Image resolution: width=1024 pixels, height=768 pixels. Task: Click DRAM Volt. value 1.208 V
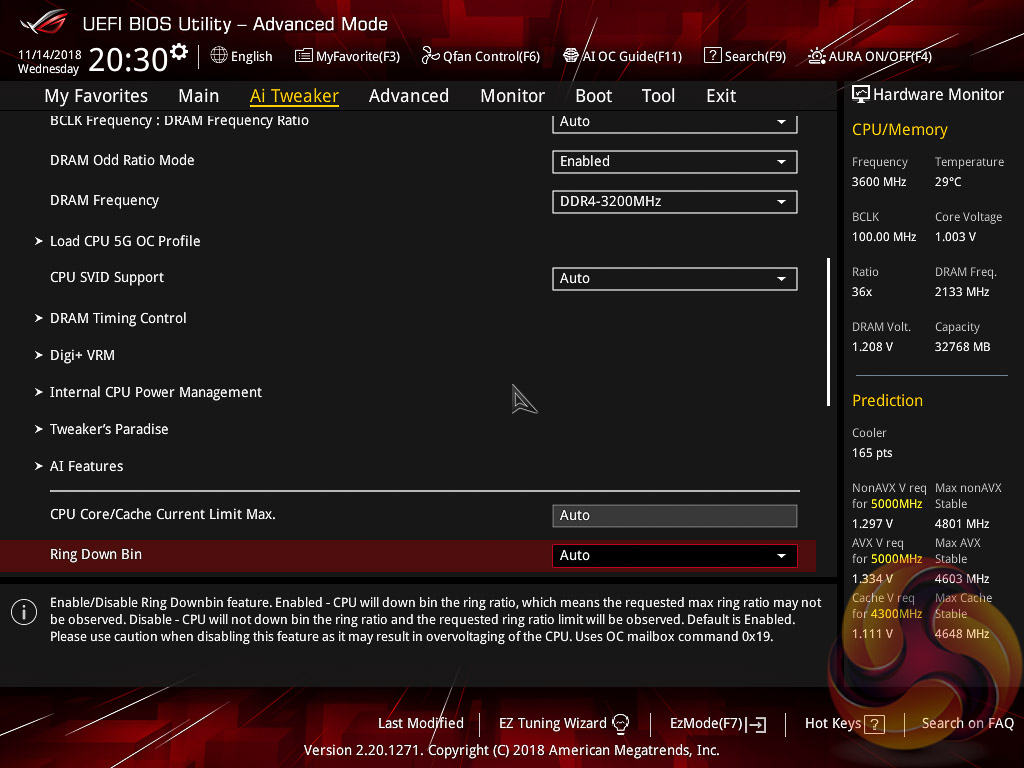click(872, 347)
